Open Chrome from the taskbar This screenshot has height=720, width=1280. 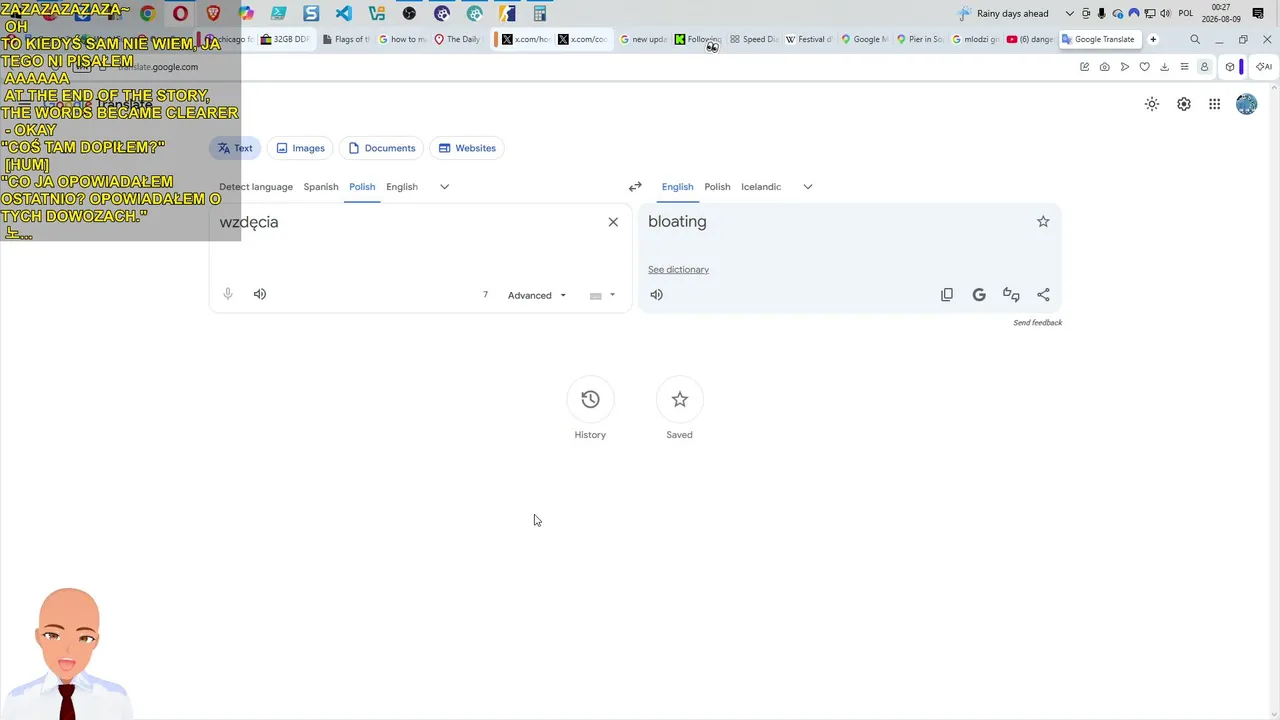click(147, 14)
